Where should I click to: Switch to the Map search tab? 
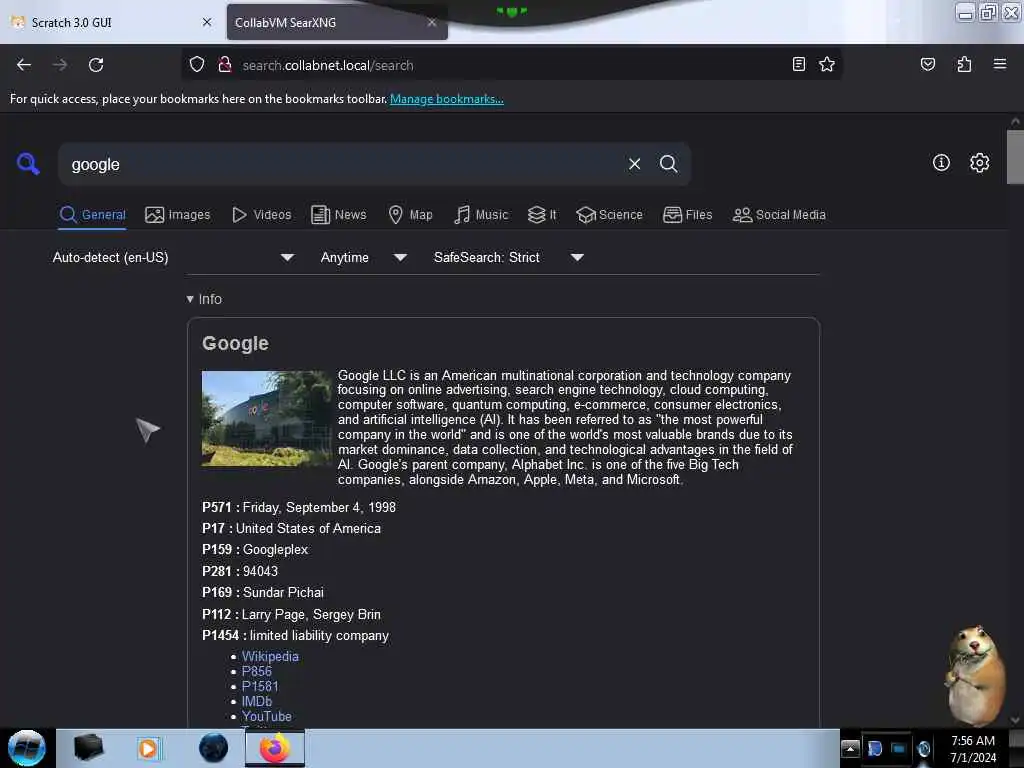[x=410, y=215]
